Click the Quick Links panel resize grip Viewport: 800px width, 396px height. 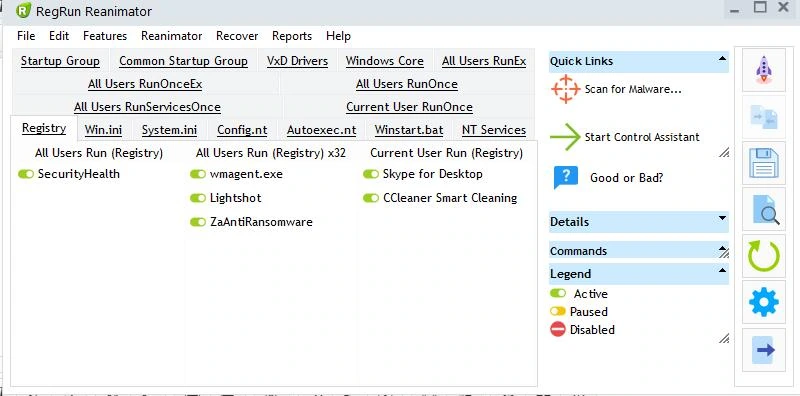[724, 152]
